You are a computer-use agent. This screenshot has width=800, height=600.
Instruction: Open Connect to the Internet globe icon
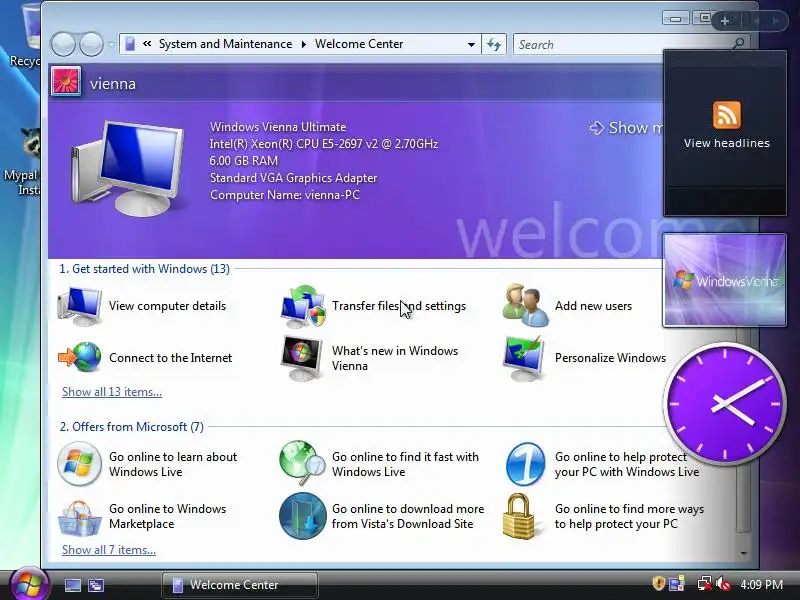click(x=80, y=357)
